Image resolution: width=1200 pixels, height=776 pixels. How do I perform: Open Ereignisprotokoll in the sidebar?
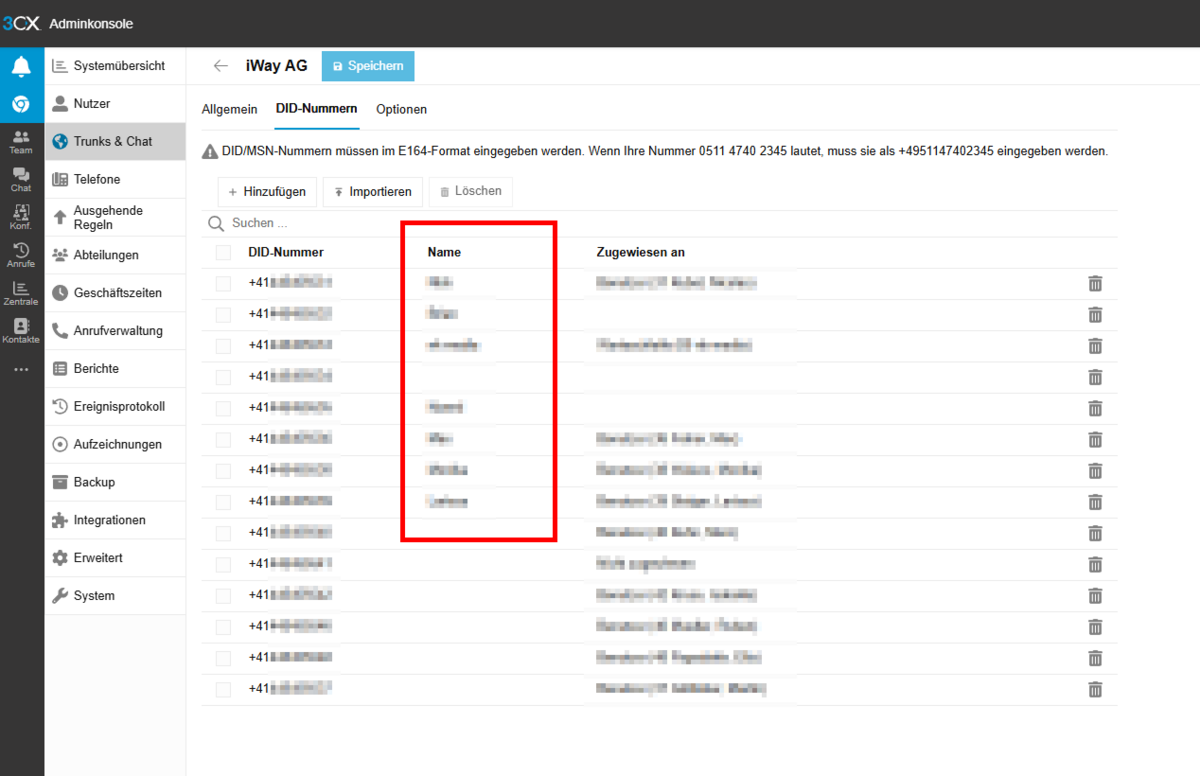tap(115, 407)
